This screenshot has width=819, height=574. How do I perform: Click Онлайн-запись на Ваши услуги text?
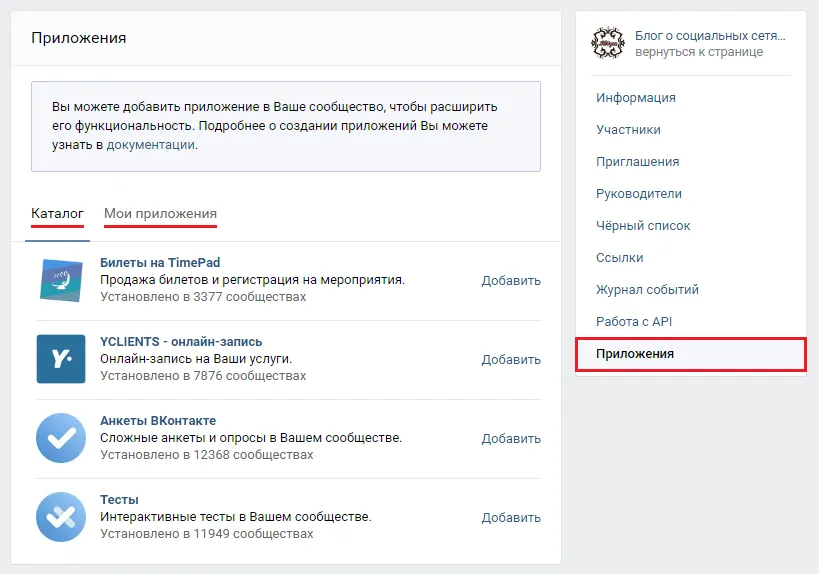click(196, 359)
